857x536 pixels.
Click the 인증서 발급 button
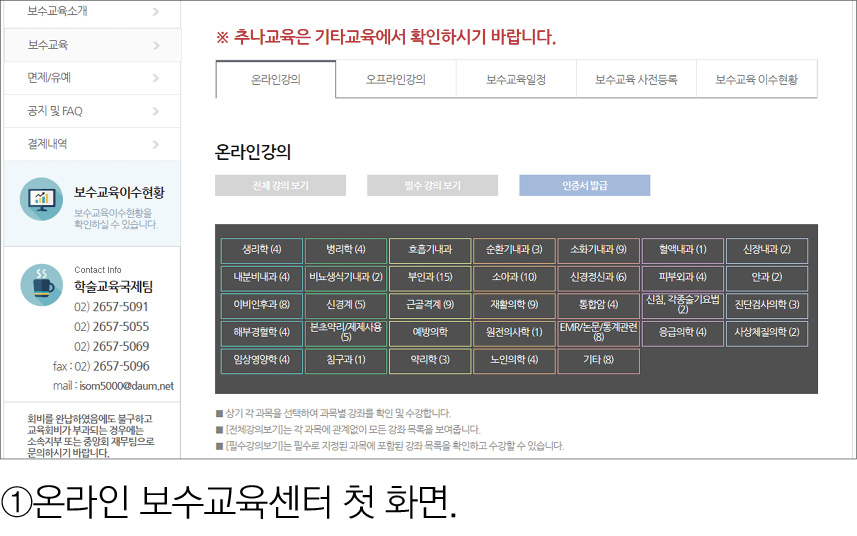pyautogui.click(x=584, y=185)
